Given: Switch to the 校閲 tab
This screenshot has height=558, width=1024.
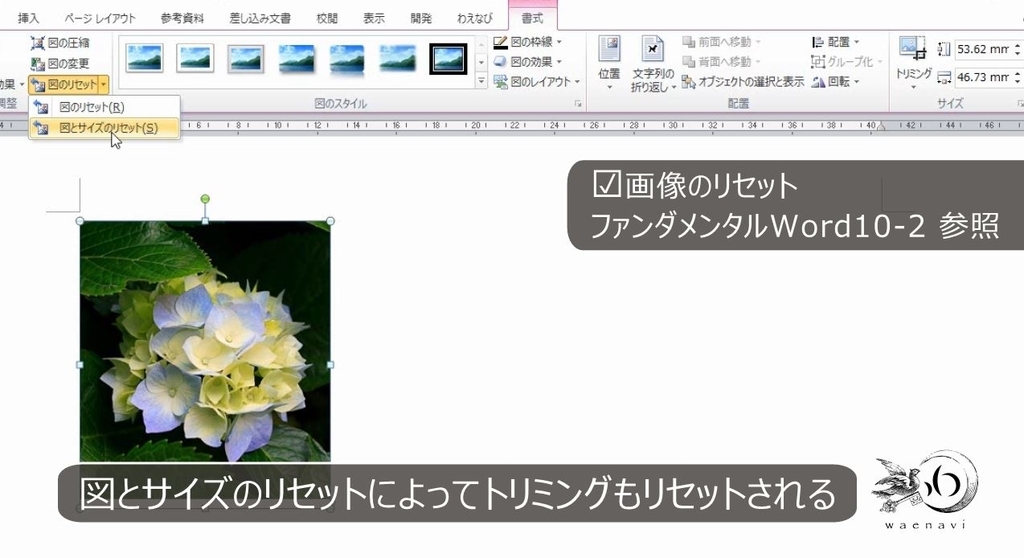Looking at the screenshot, I should (327, 18).
